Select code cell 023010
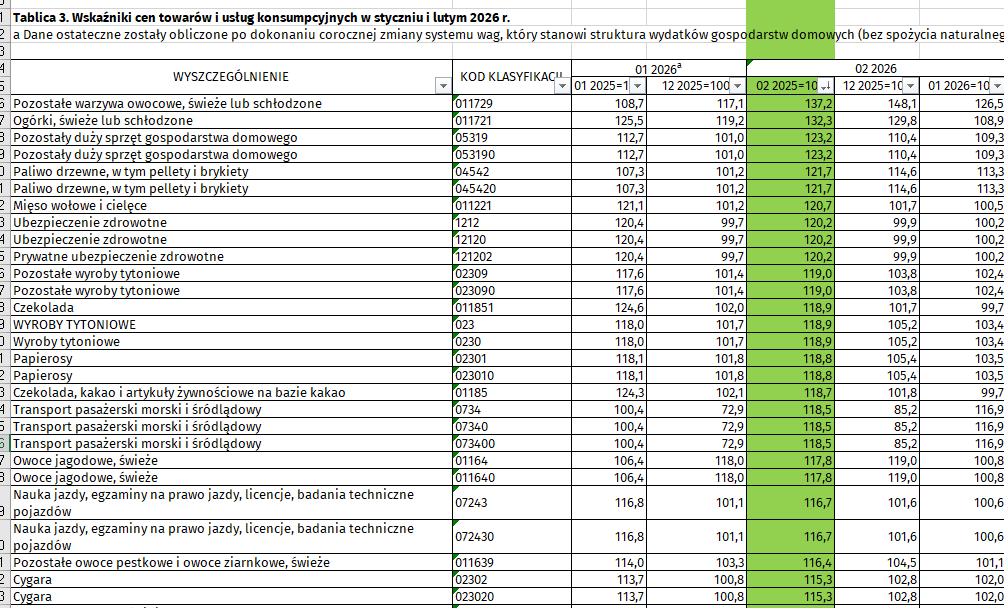This screenshot has width=1004, height=608. click(512, 375)
